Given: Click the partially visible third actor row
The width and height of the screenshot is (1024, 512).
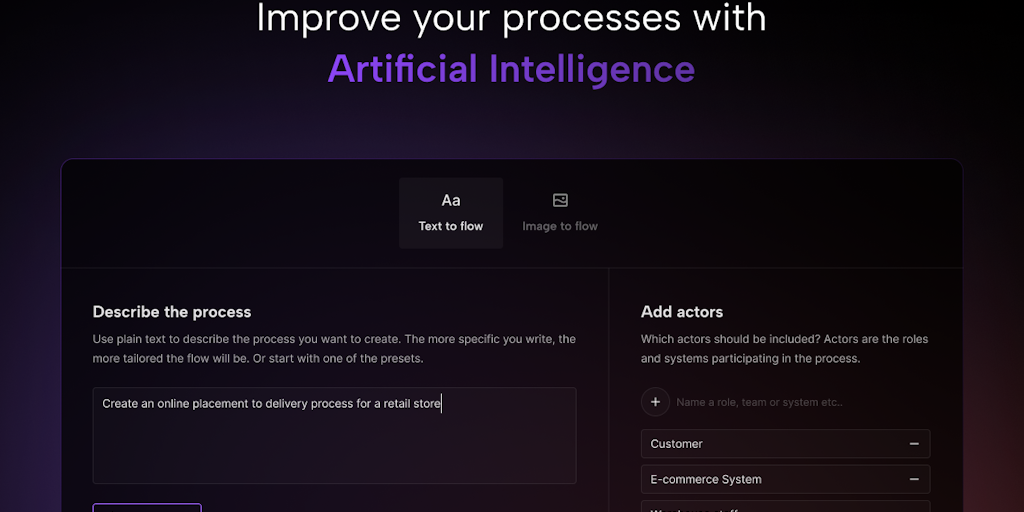Looking at the screenshot, I should (x=785, y=507).
